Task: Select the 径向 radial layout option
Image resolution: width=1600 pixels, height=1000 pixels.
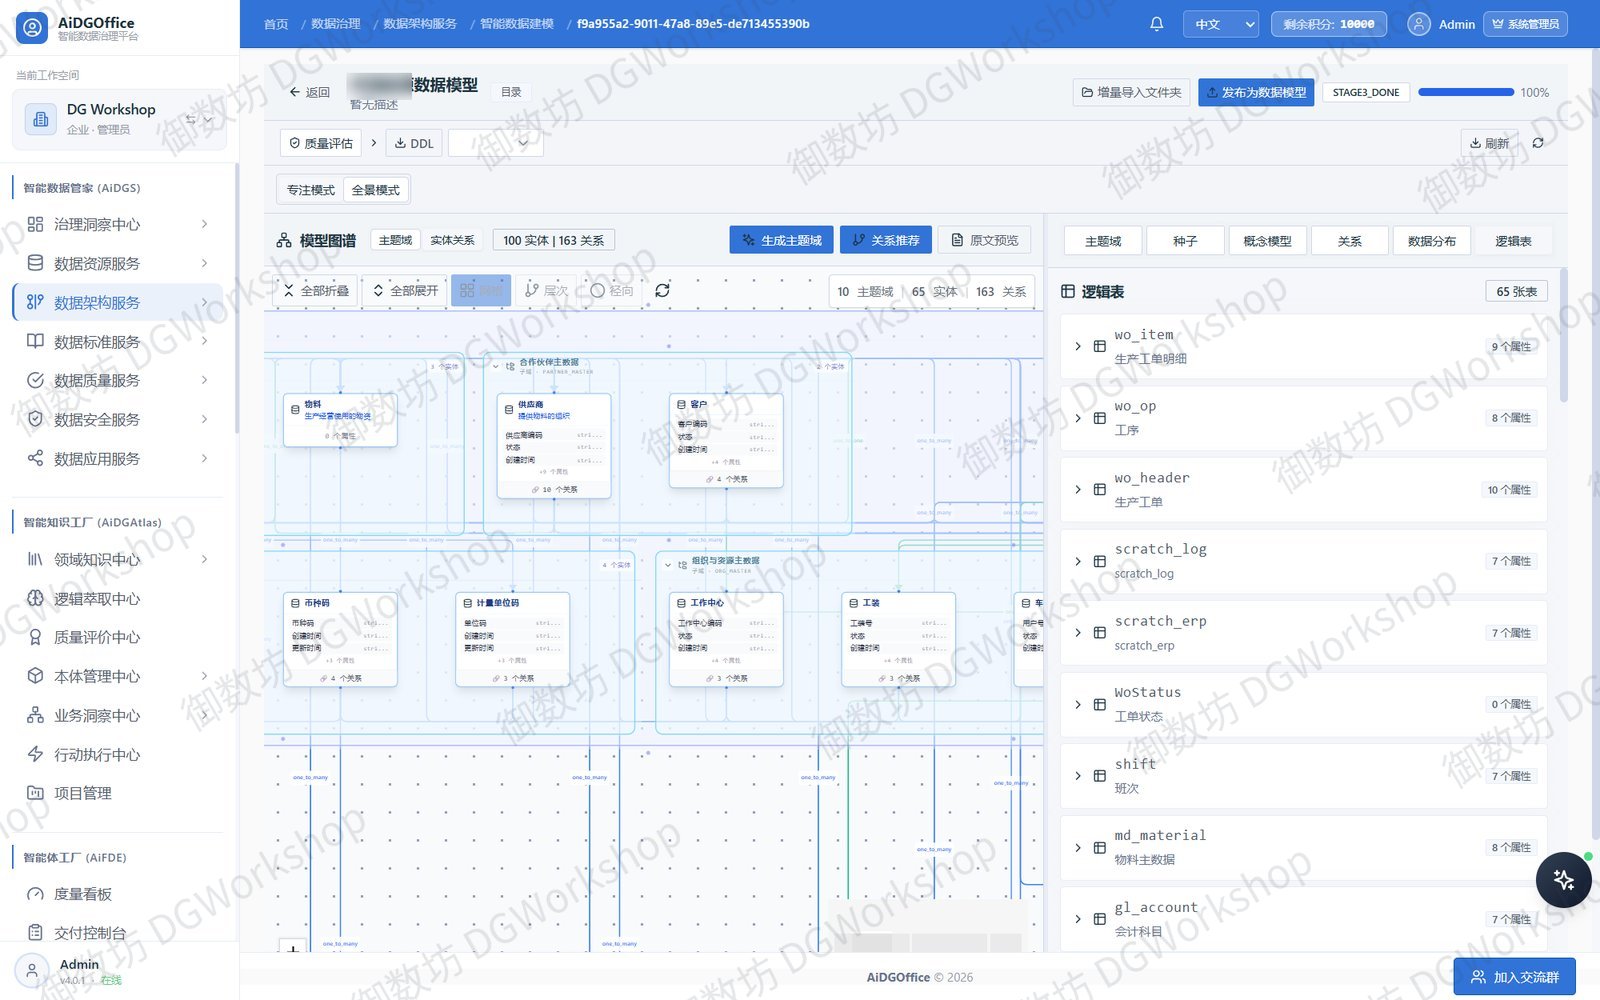Action: (x=612, y=291)
